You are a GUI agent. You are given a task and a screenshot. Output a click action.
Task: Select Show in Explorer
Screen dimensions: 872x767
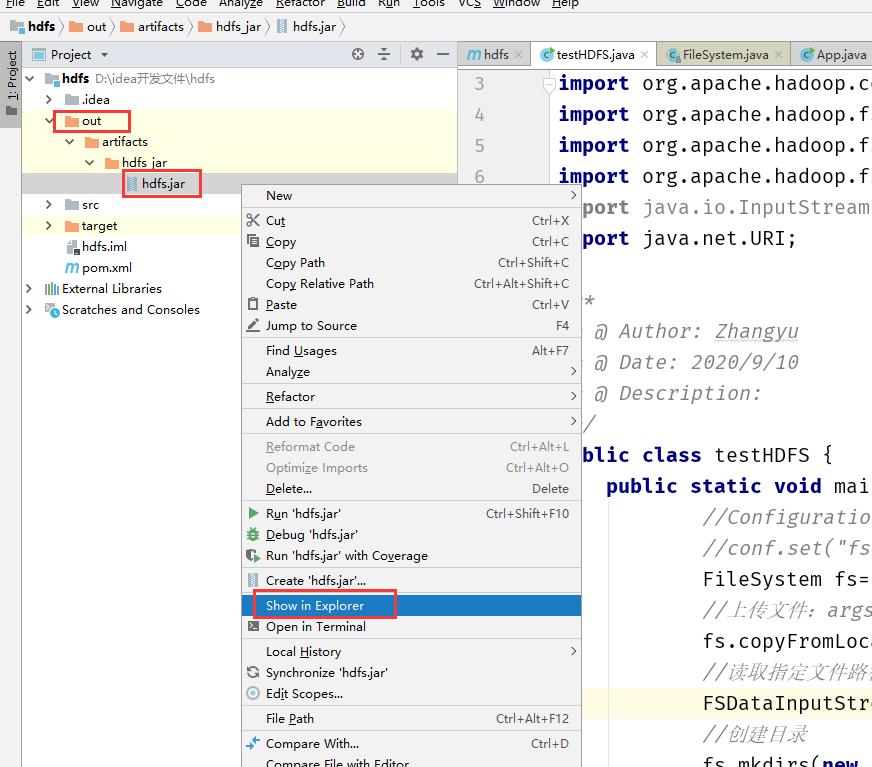click(x=412, y=605)
